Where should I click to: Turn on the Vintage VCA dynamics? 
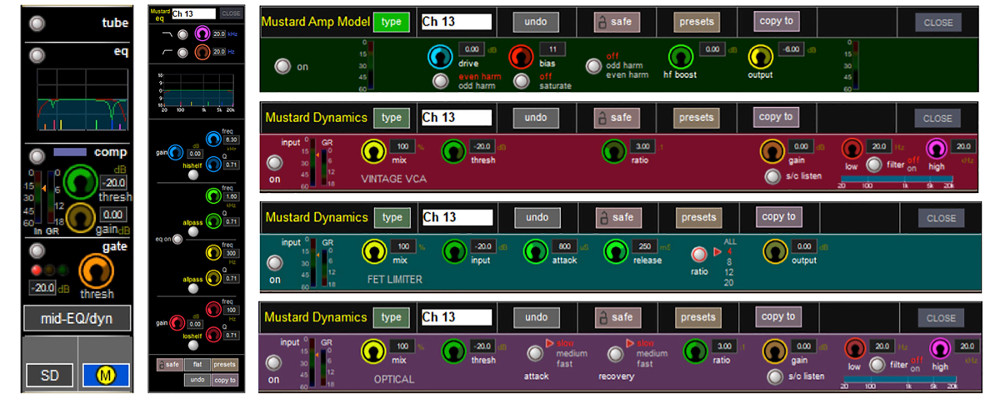point(275,164)
